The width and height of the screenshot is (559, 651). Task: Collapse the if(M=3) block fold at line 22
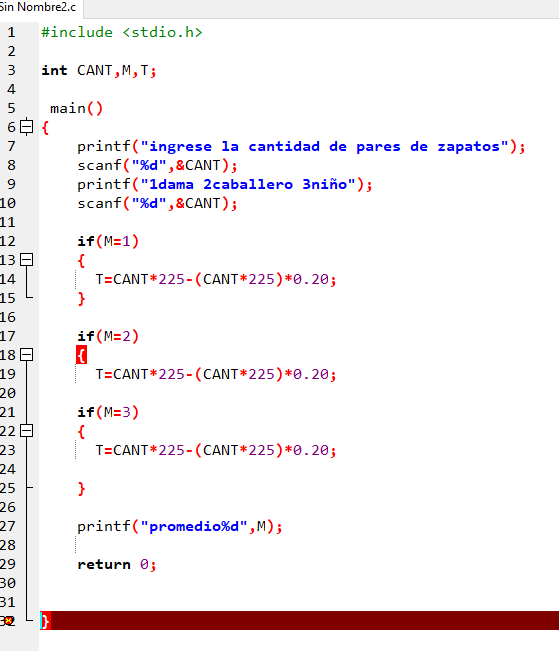tap(27, 431)
